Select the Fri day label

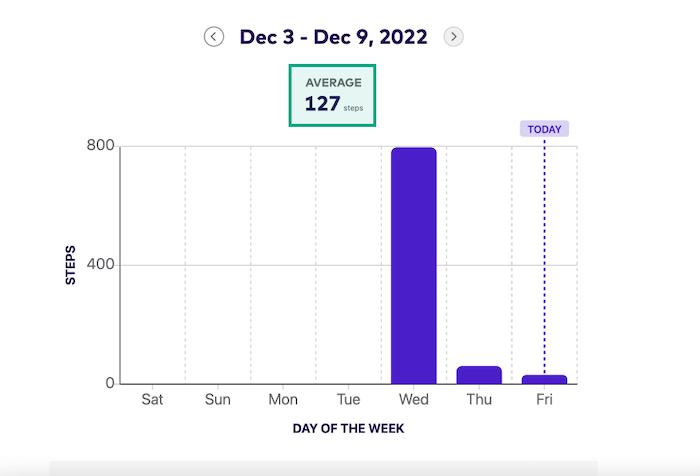tap(544, 400)
